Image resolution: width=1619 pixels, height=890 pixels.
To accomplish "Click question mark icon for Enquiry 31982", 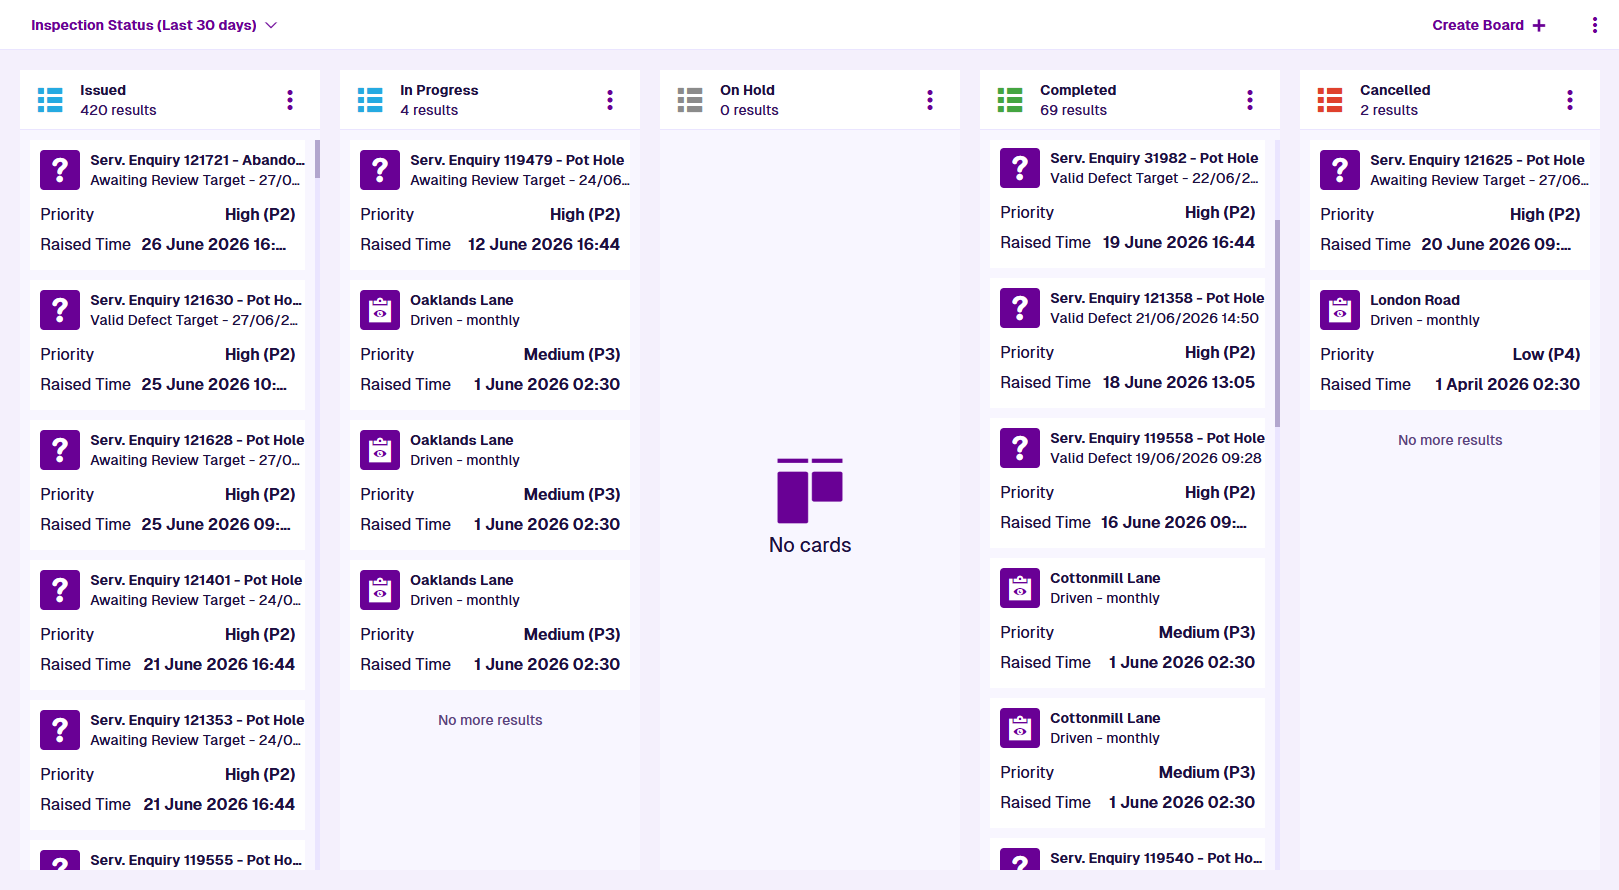I will pyautogui.click(x=1020, y=168).
